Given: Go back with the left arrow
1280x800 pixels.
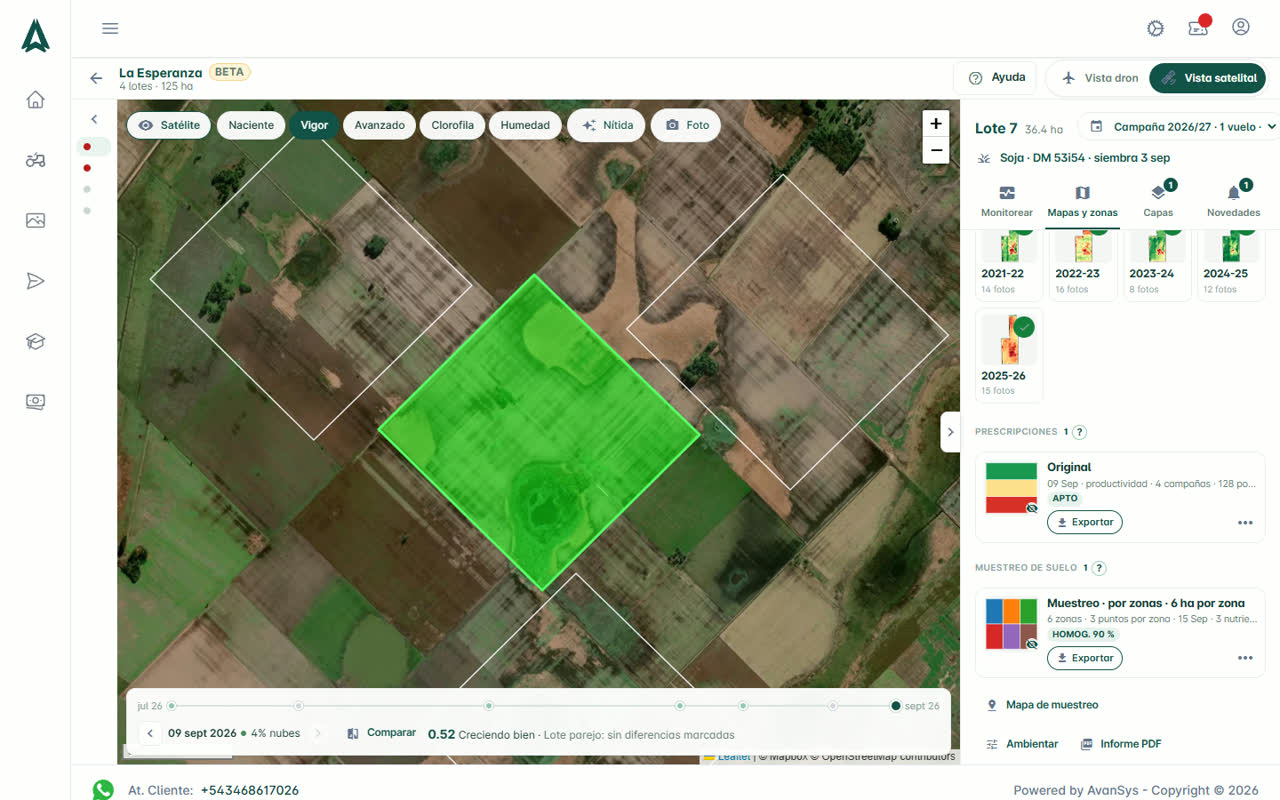Looking at the screenshot, I should tap(96, 78).
